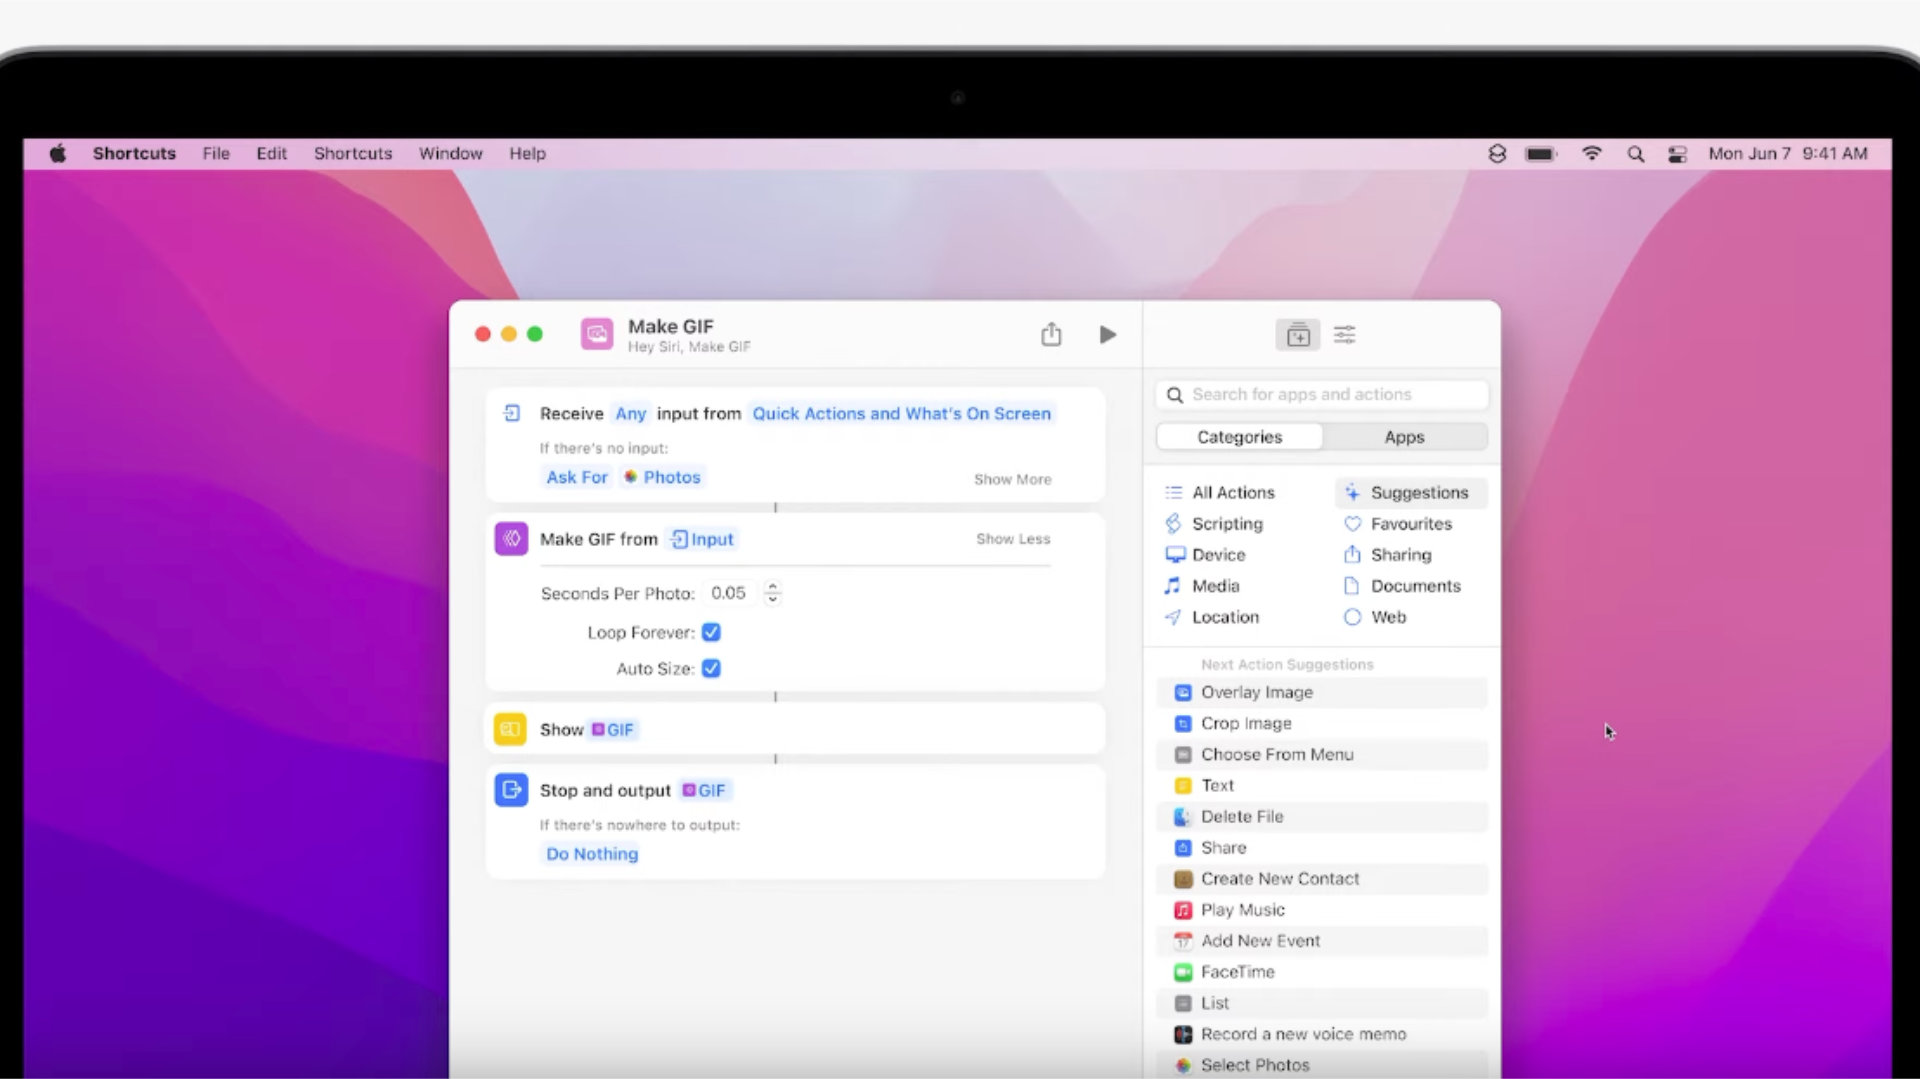Toggle the Auto Size checkbox
This screenshot has width=1920, height=1079.
pos(711,668)
